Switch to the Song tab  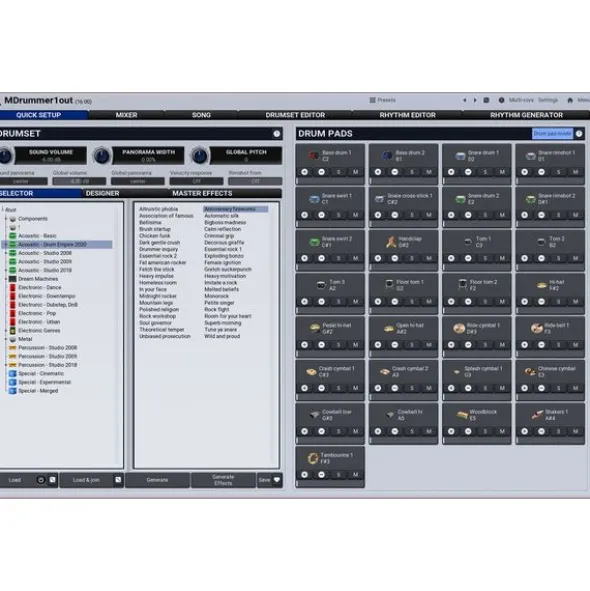pyautogui.click(x=201, y=115)
